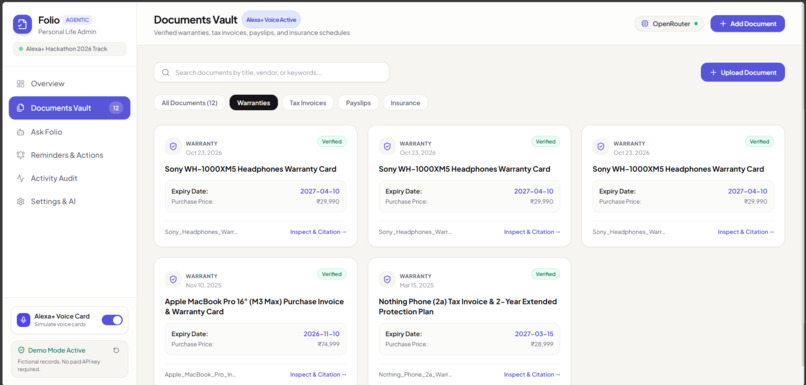The height and width of the screenshot is (385, 806).
Task: Click the purchase price ₹28,999
Action: coord(542,344)
